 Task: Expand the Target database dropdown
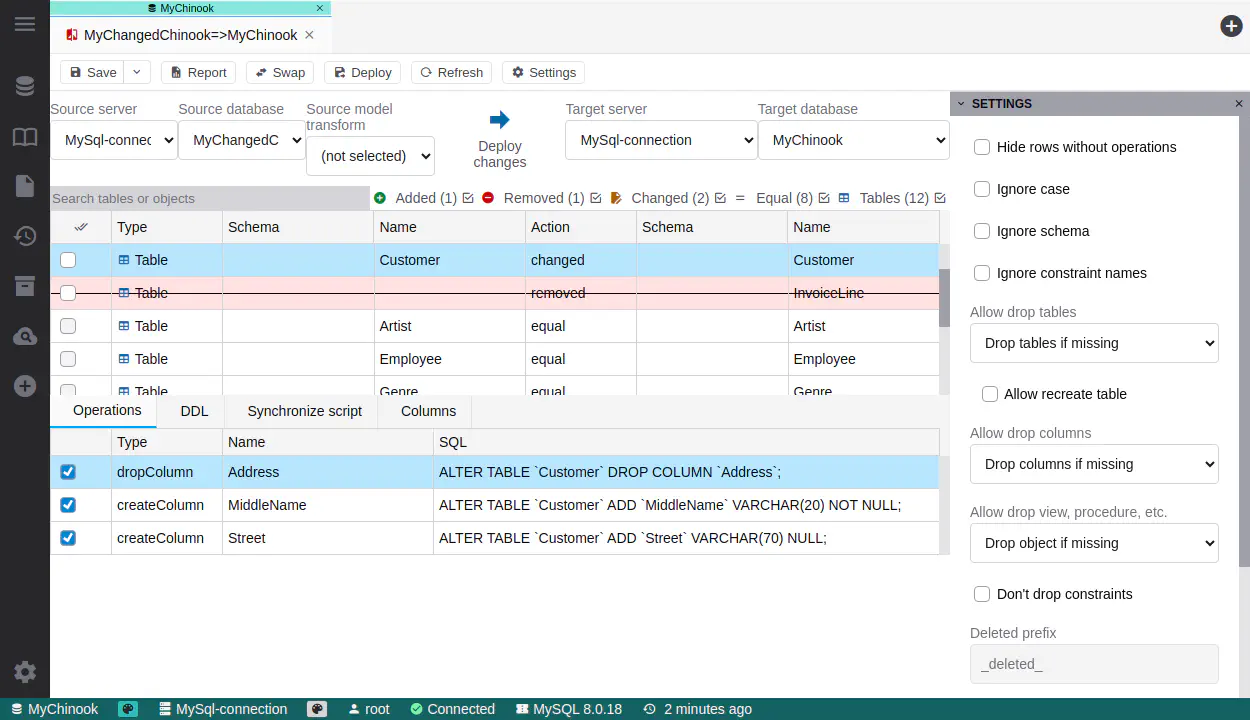coord(853,140)
